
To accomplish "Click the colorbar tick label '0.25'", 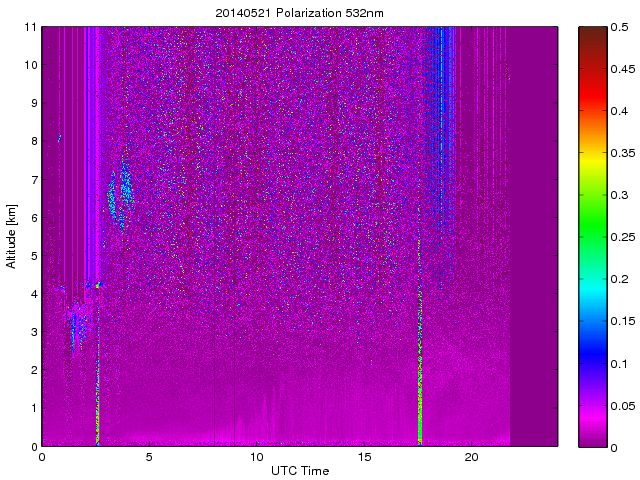I will pos(623,237).
